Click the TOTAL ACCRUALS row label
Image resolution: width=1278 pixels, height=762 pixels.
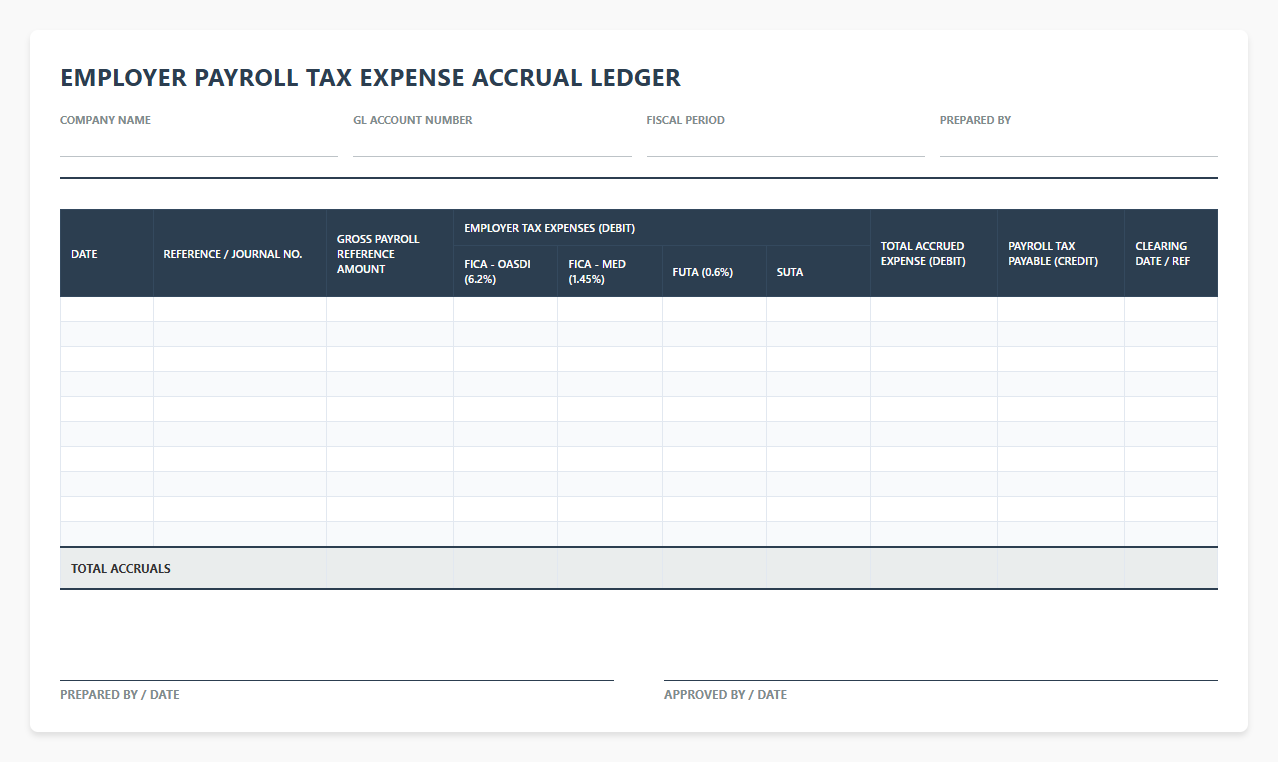121,569
